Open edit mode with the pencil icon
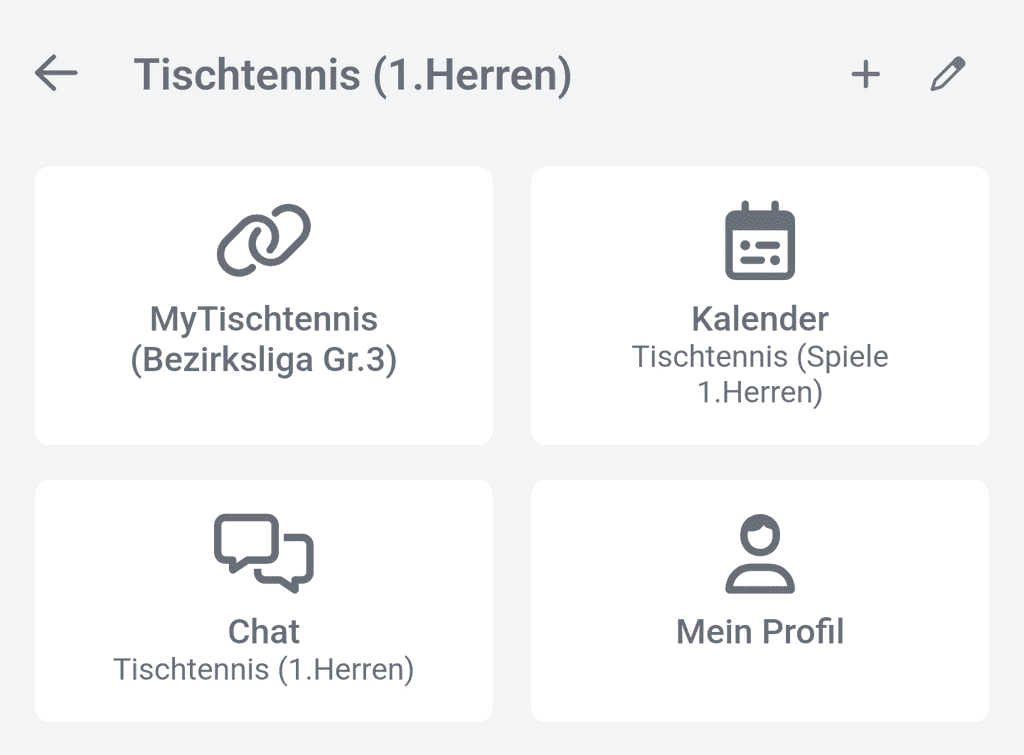The height and width of the screenshot is (755, 1024). point(947,75)
